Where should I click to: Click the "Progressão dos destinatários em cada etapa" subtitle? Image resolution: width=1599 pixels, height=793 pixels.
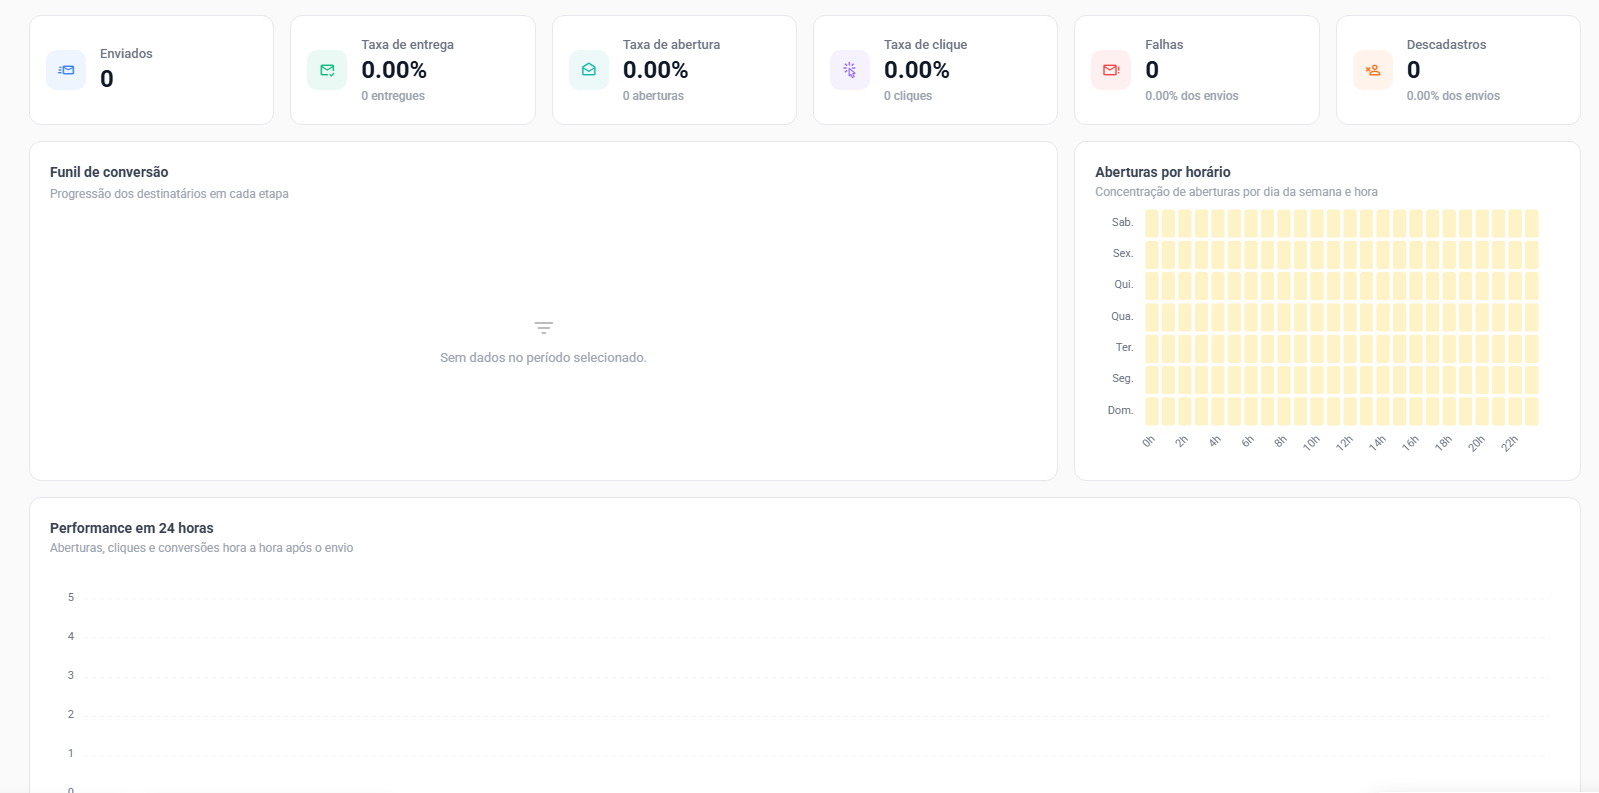click(x=169, y=194)
